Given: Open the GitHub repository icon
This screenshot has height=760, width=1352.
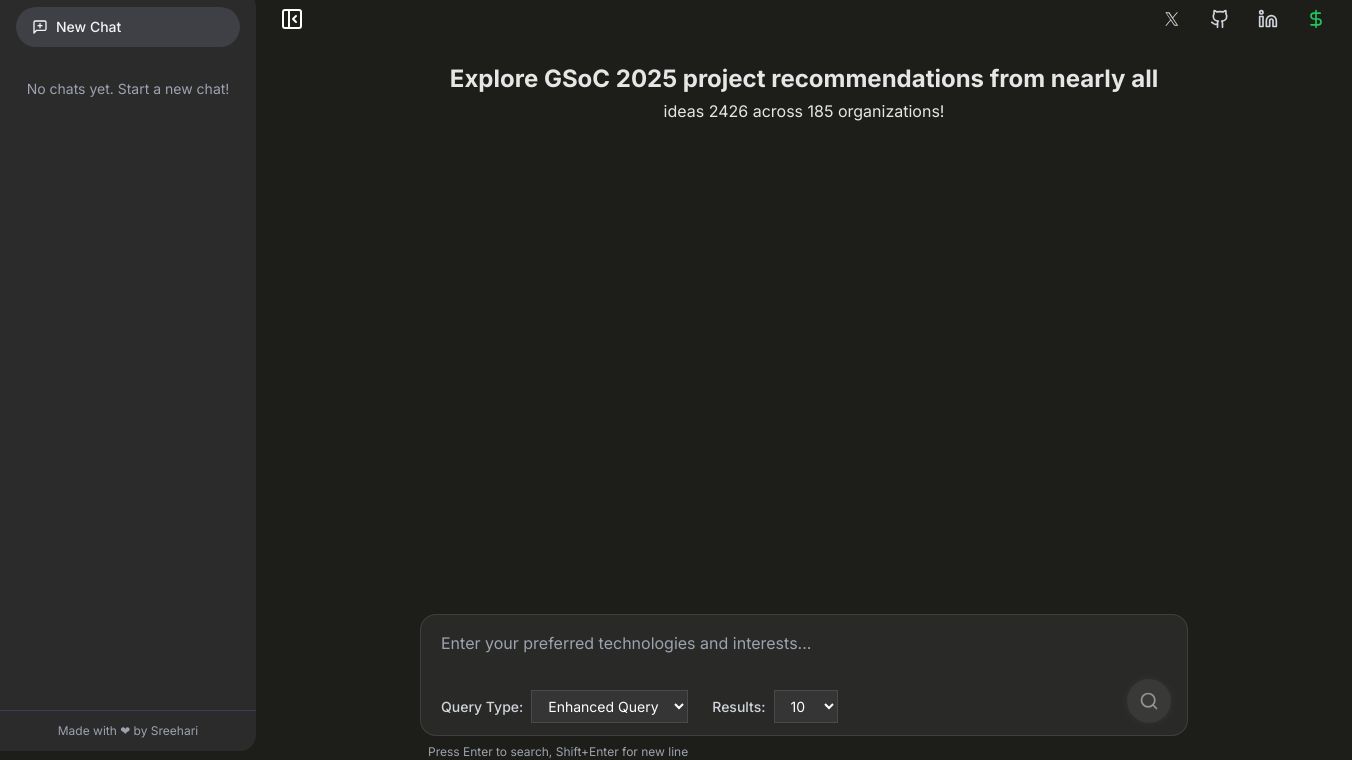Looking at the screenshot, I should coord(1220,19).
